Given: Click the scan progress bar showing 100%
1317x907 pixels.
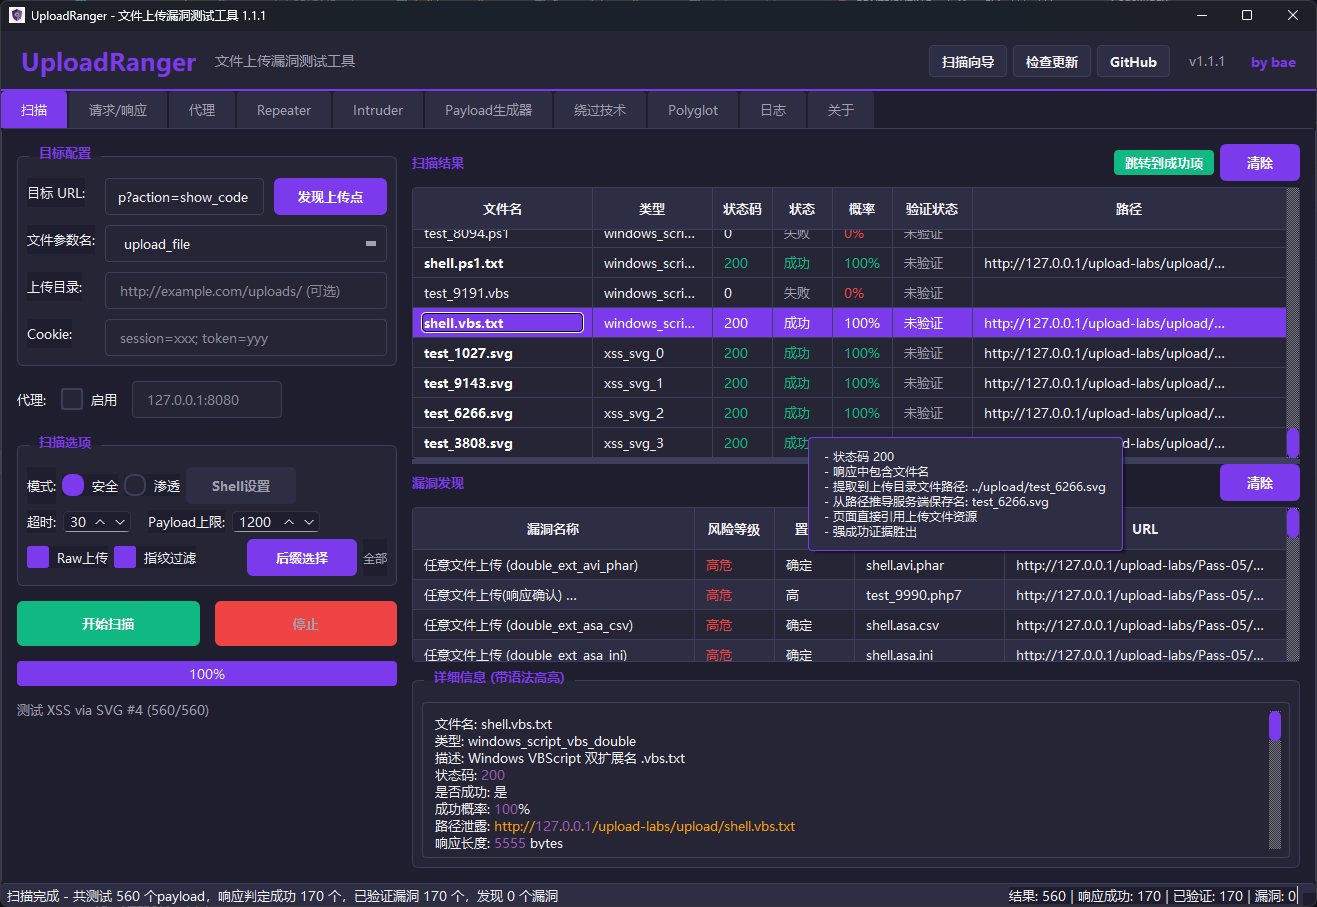Looking at the screenshot, I should (207, 674).
